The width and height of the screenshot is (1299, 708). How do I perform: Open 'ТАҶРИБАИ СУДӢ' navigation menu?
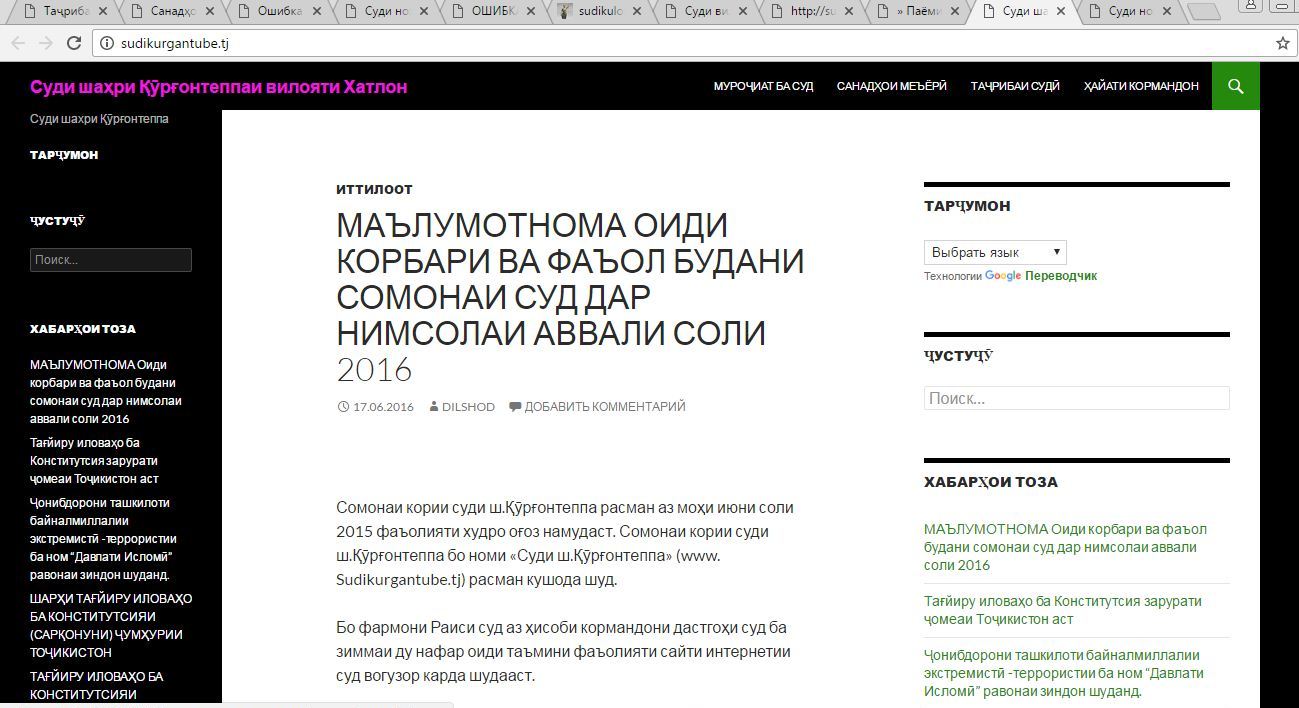click(1014, 86)
